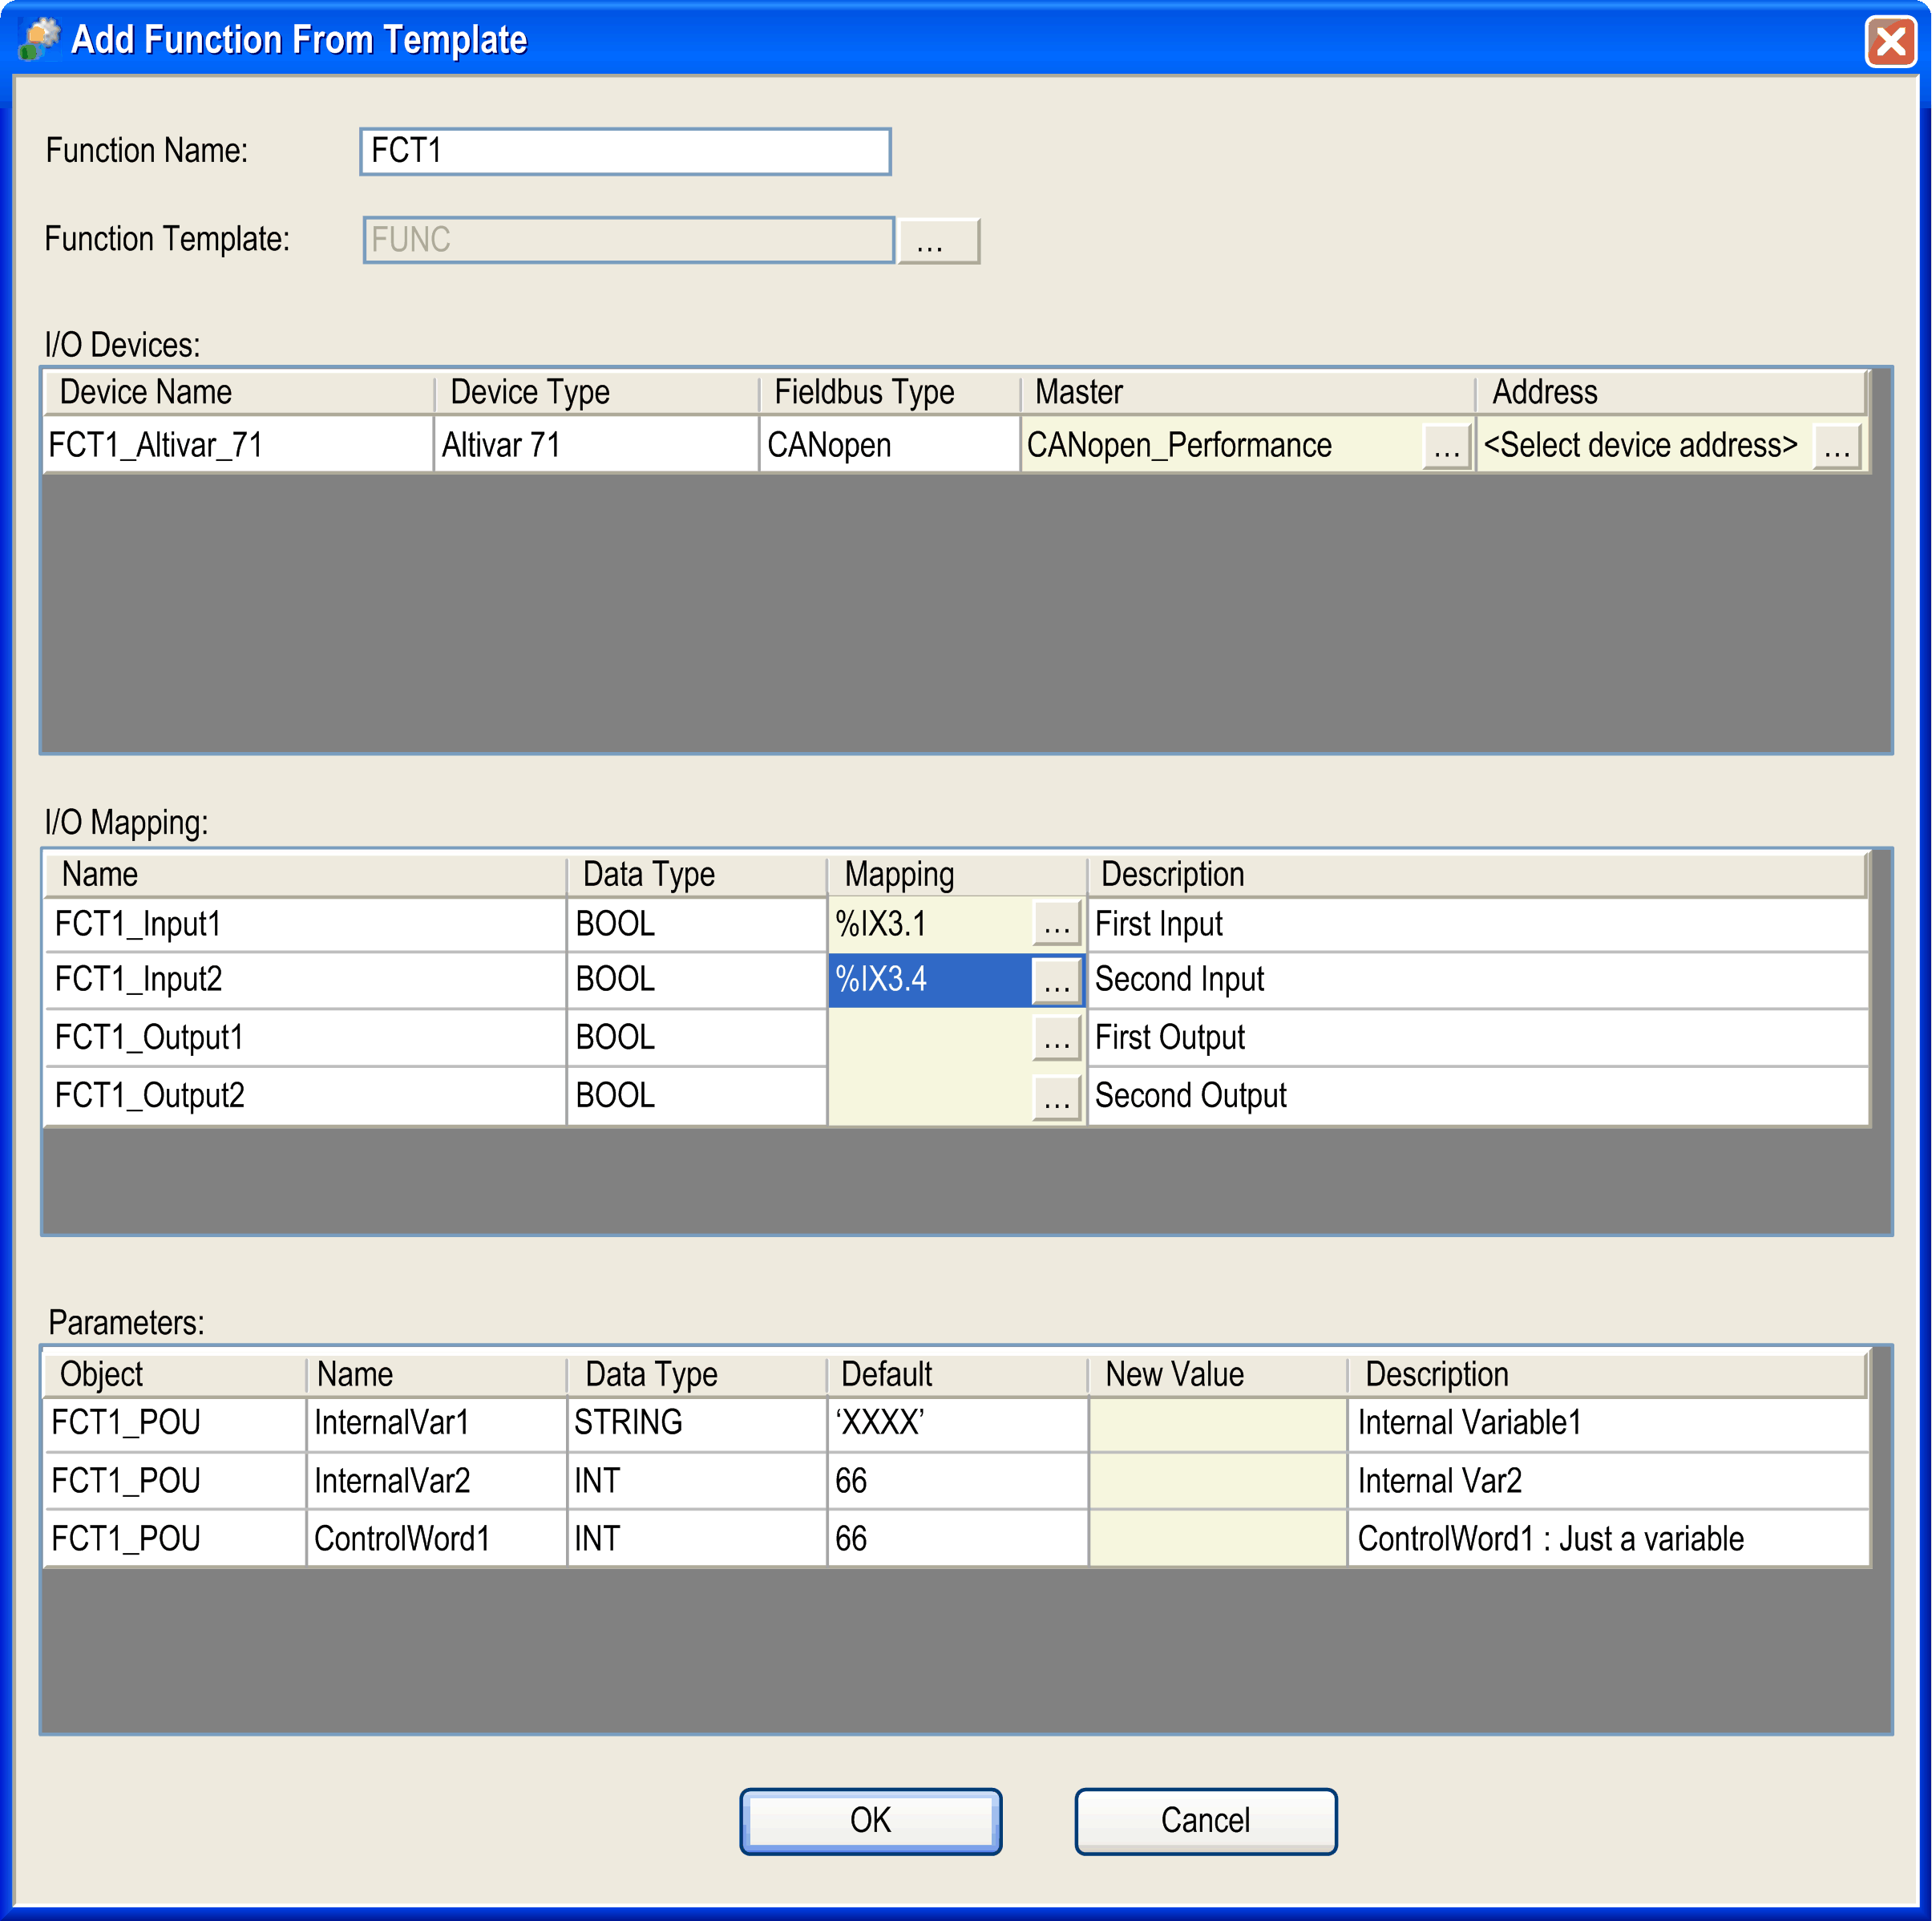This screenshot has width=1932, height=1921.
Task: Click the Object column header
Action: pyautogui.click(x=175, y=1375)
